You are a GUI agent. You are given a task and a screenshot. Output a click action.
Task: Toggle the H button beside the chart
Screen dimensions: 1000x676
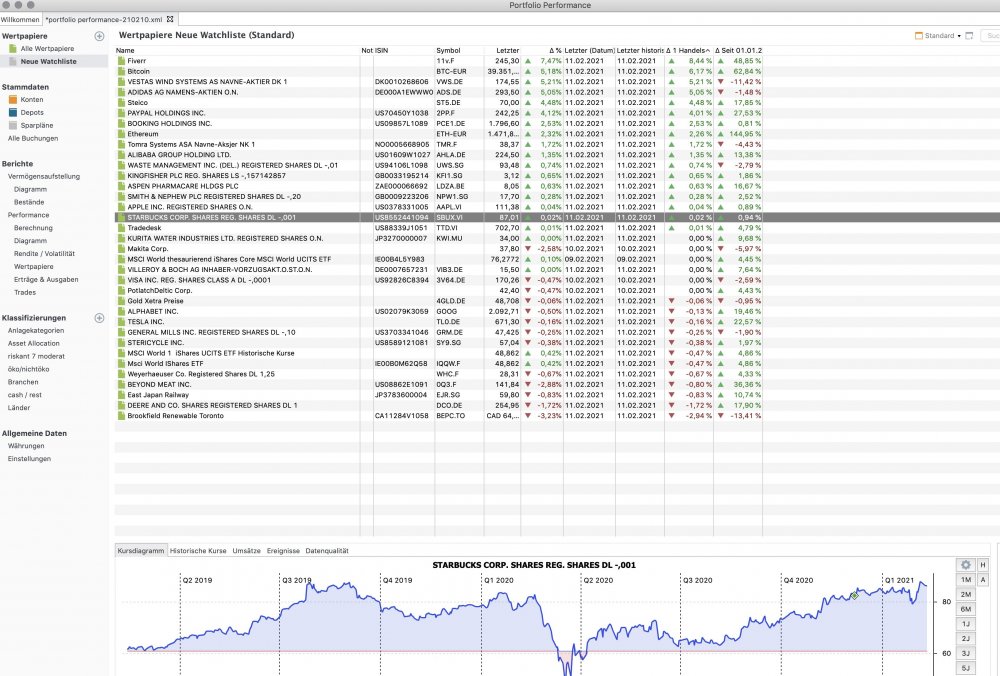point(984,565)
